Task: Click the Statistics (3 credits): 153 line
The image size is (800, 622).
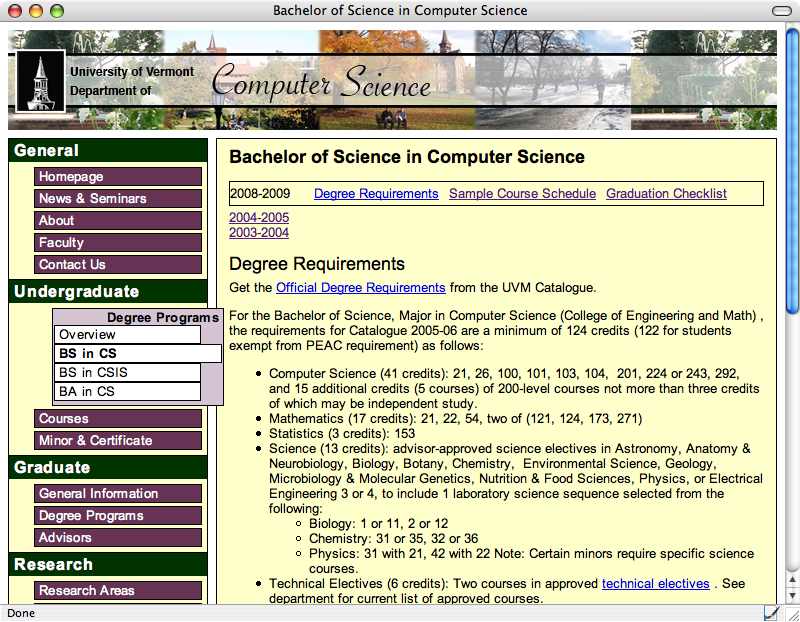Action: pos(342,434)
